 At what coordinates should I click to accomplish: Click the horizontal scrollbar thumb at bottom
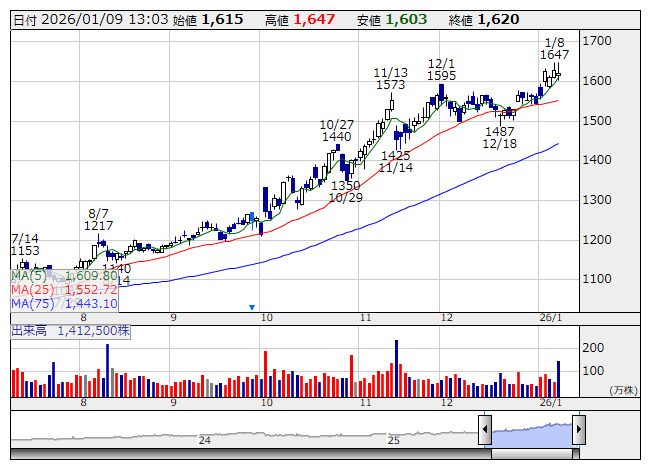[x=535, y=454]
